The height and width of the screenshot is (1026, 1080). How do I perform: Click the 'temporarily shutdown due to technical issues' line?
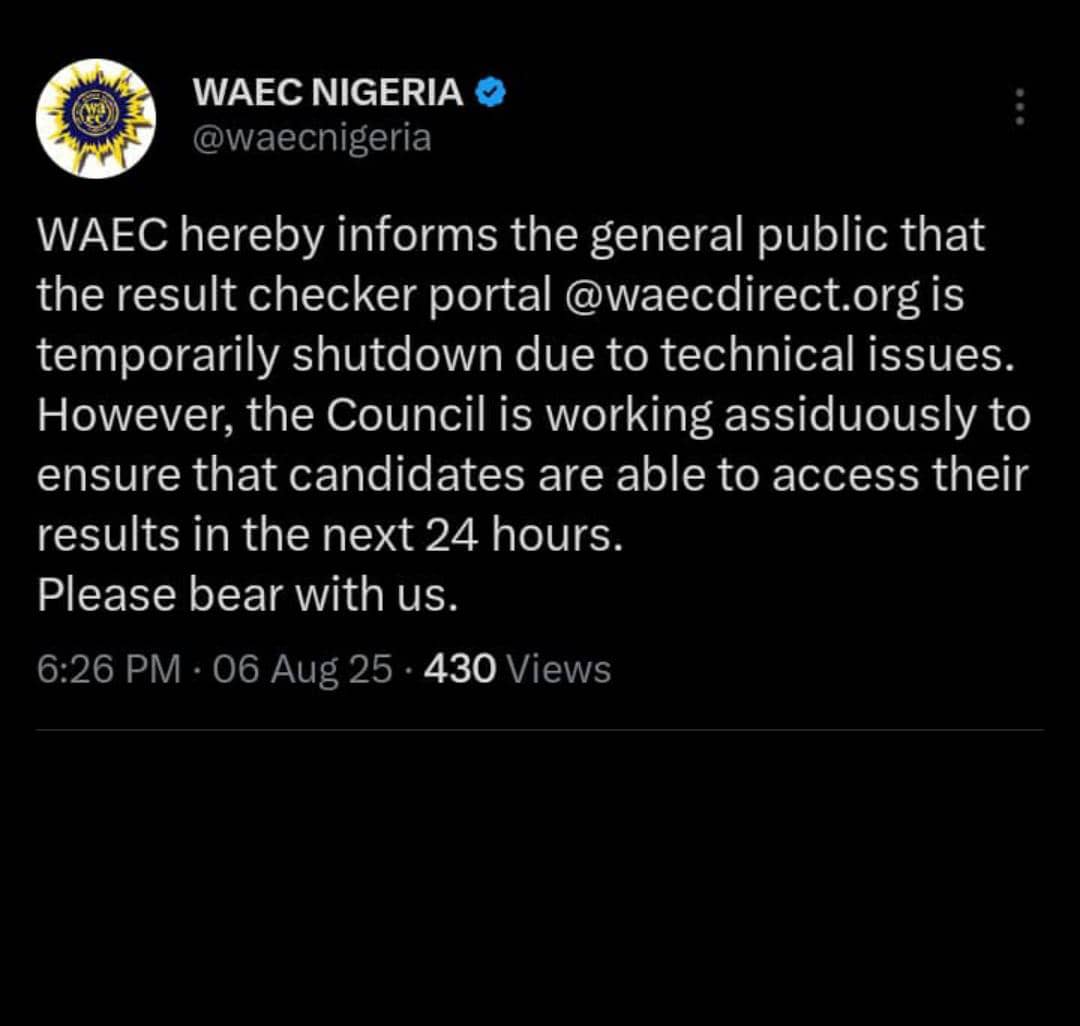[526, 355]
